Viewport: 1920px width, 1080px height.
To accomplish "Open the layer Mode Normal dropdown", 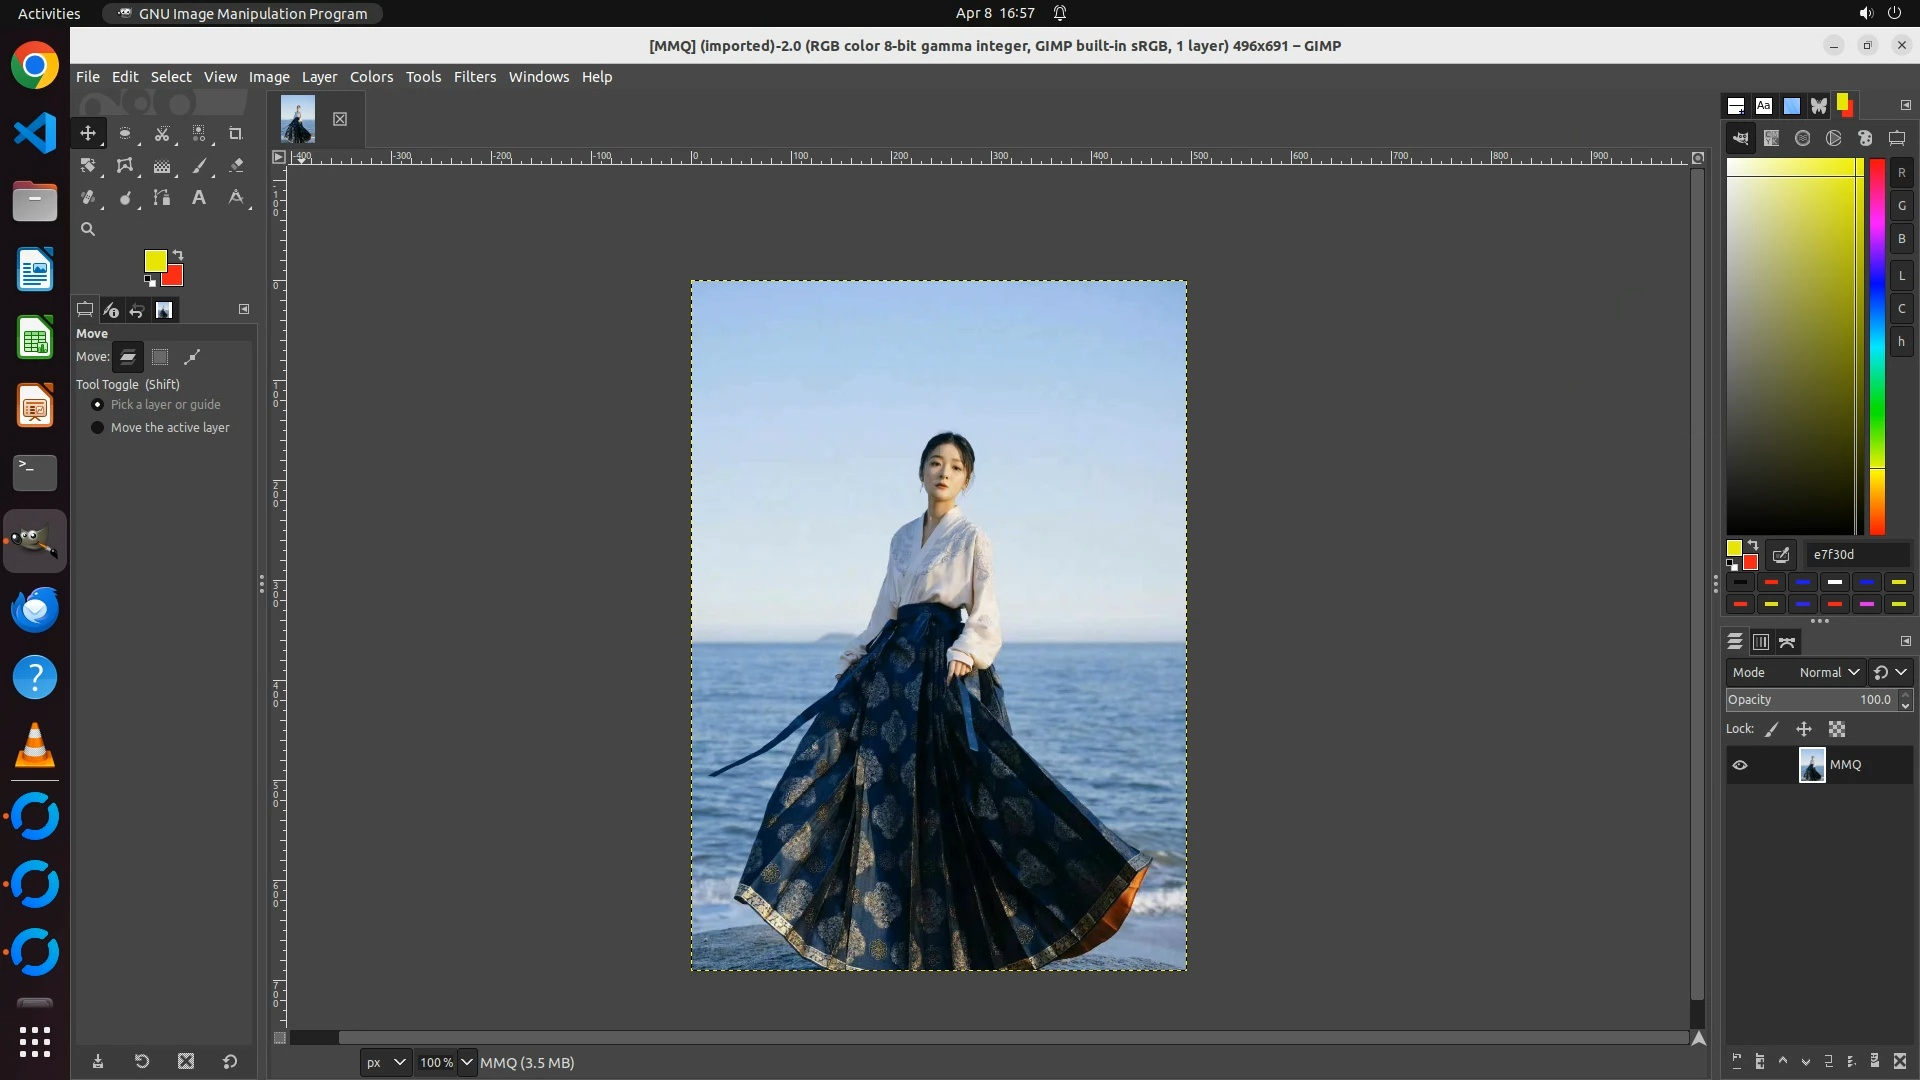I will click(x=1828, y=672).
